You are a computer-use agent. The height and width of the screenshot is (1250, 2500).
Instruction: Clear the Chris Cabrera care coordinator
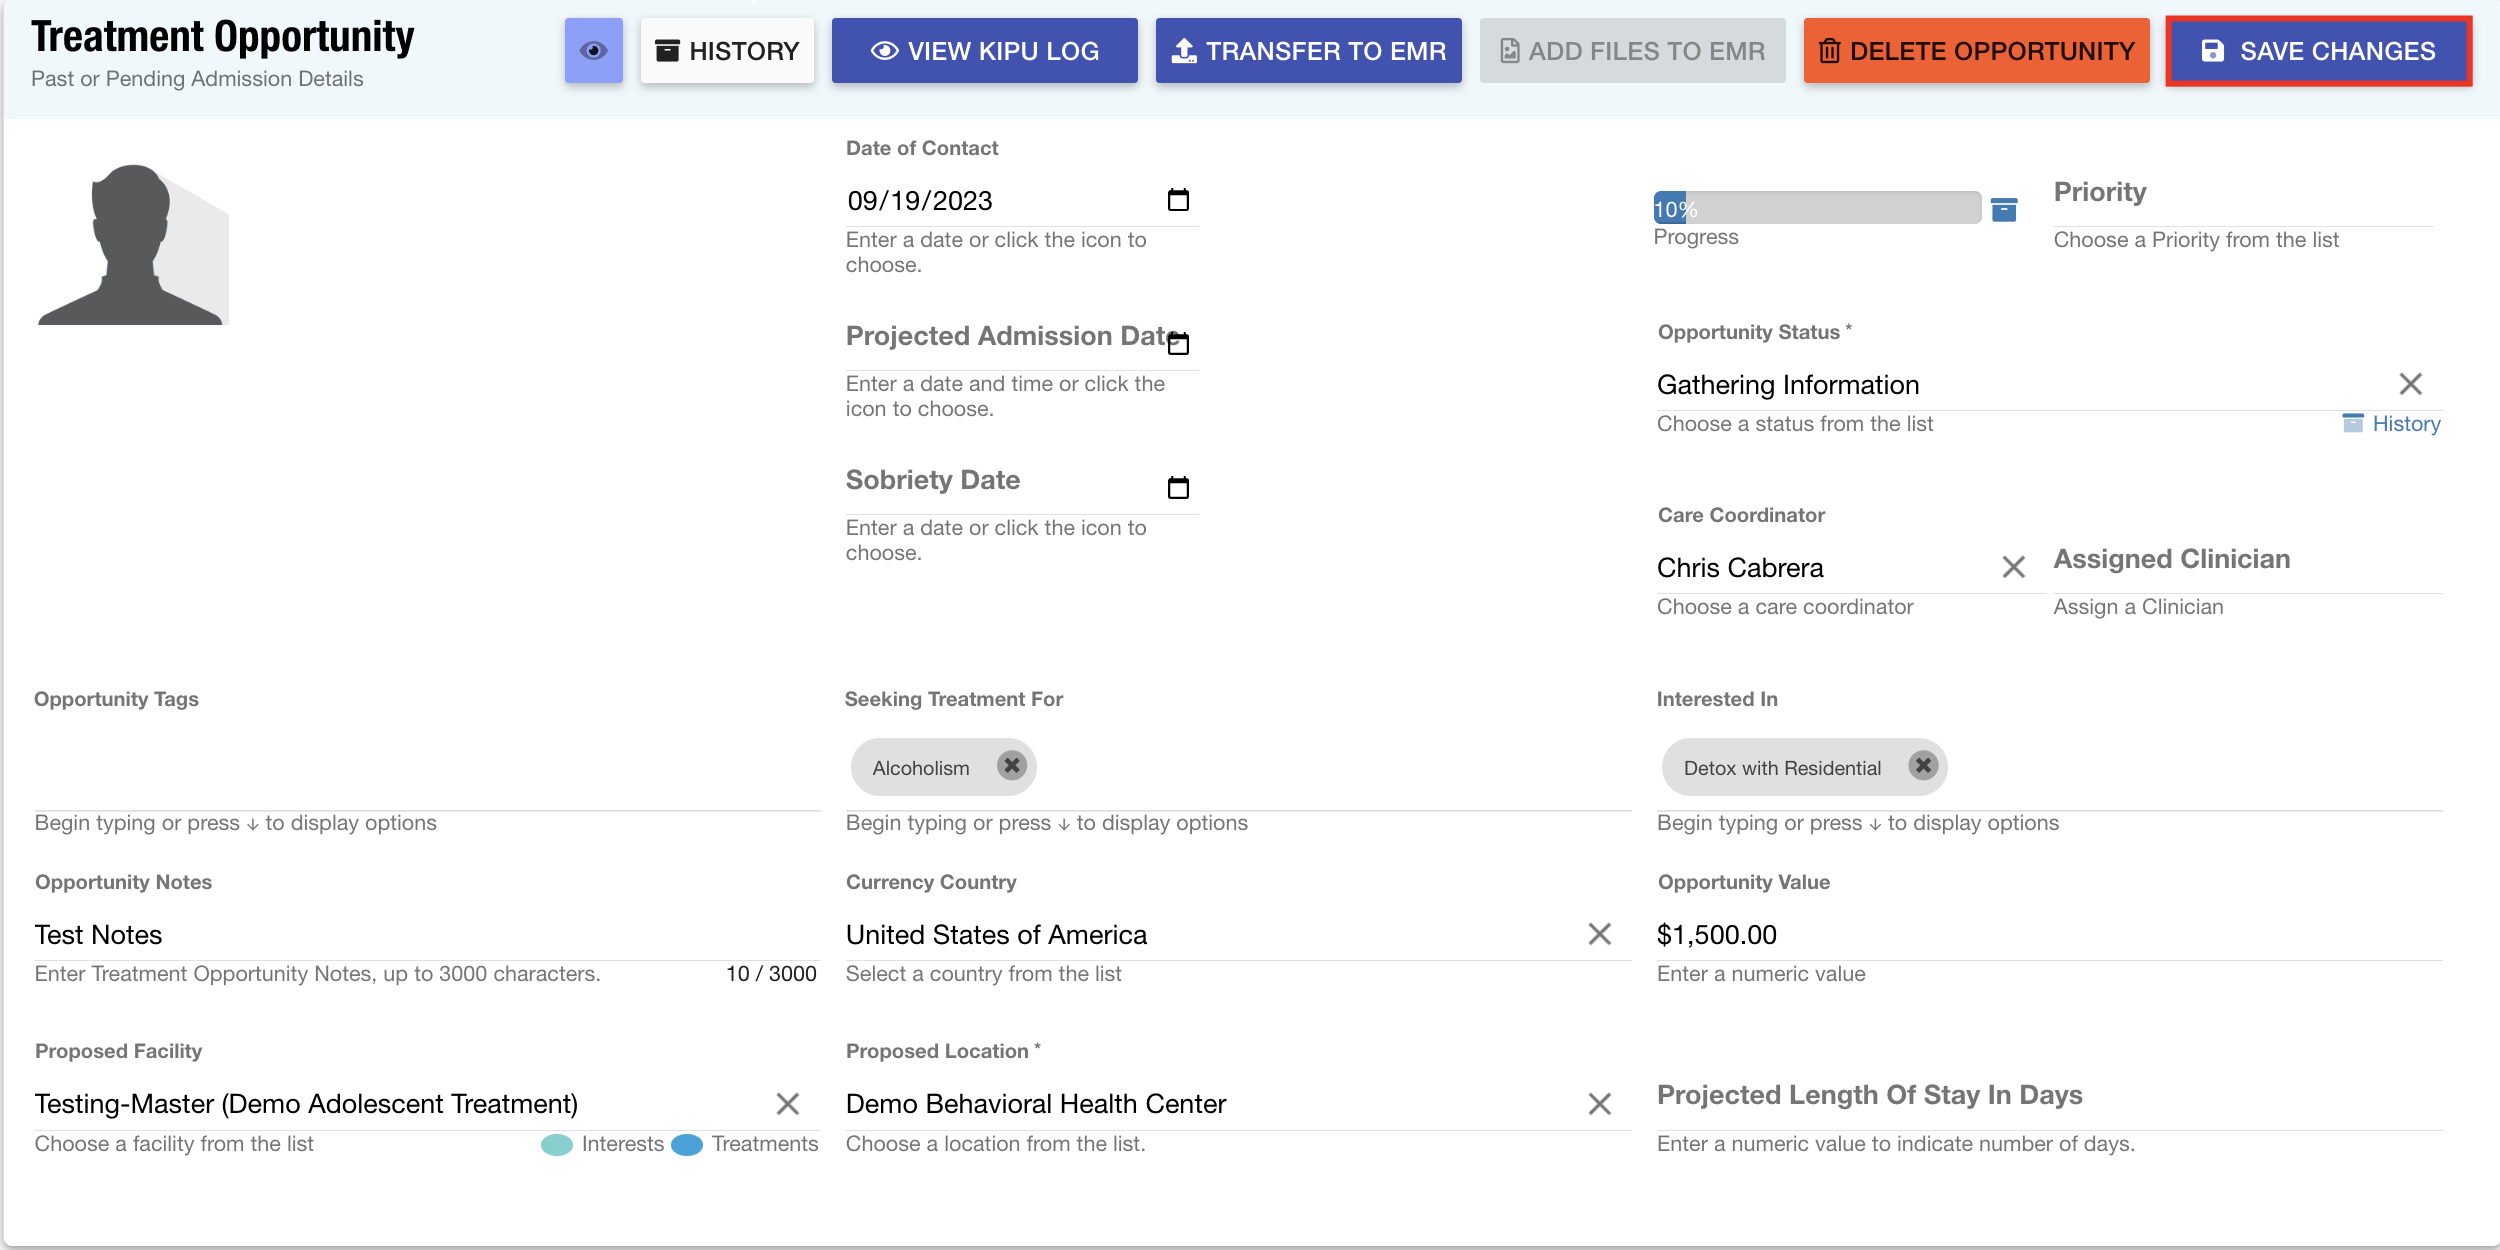[x=2014, y=567]
